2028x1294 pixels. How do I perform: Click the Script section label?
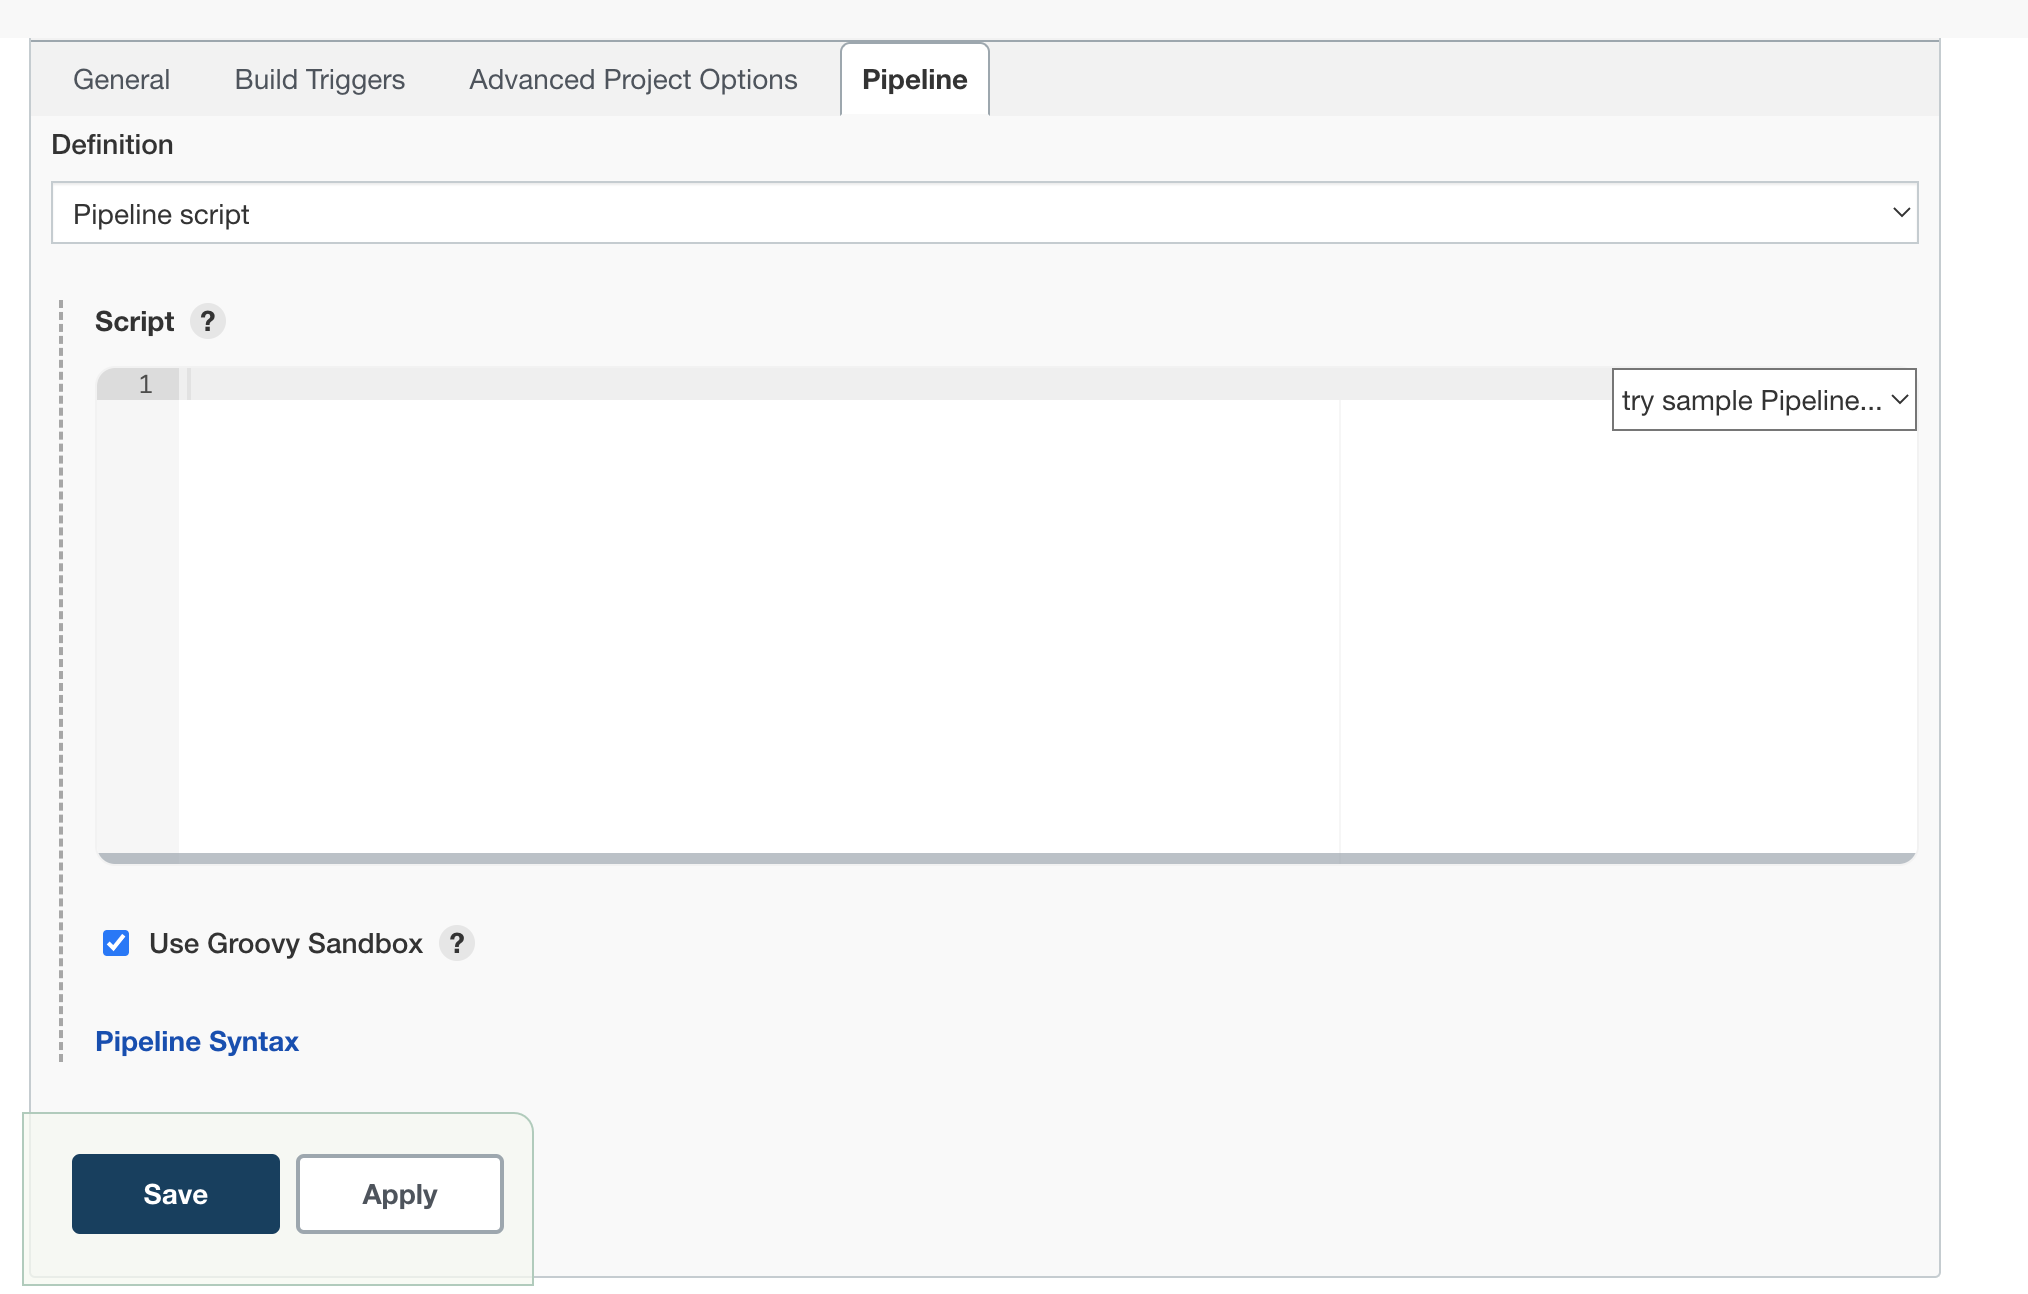(x=134, y=321)
